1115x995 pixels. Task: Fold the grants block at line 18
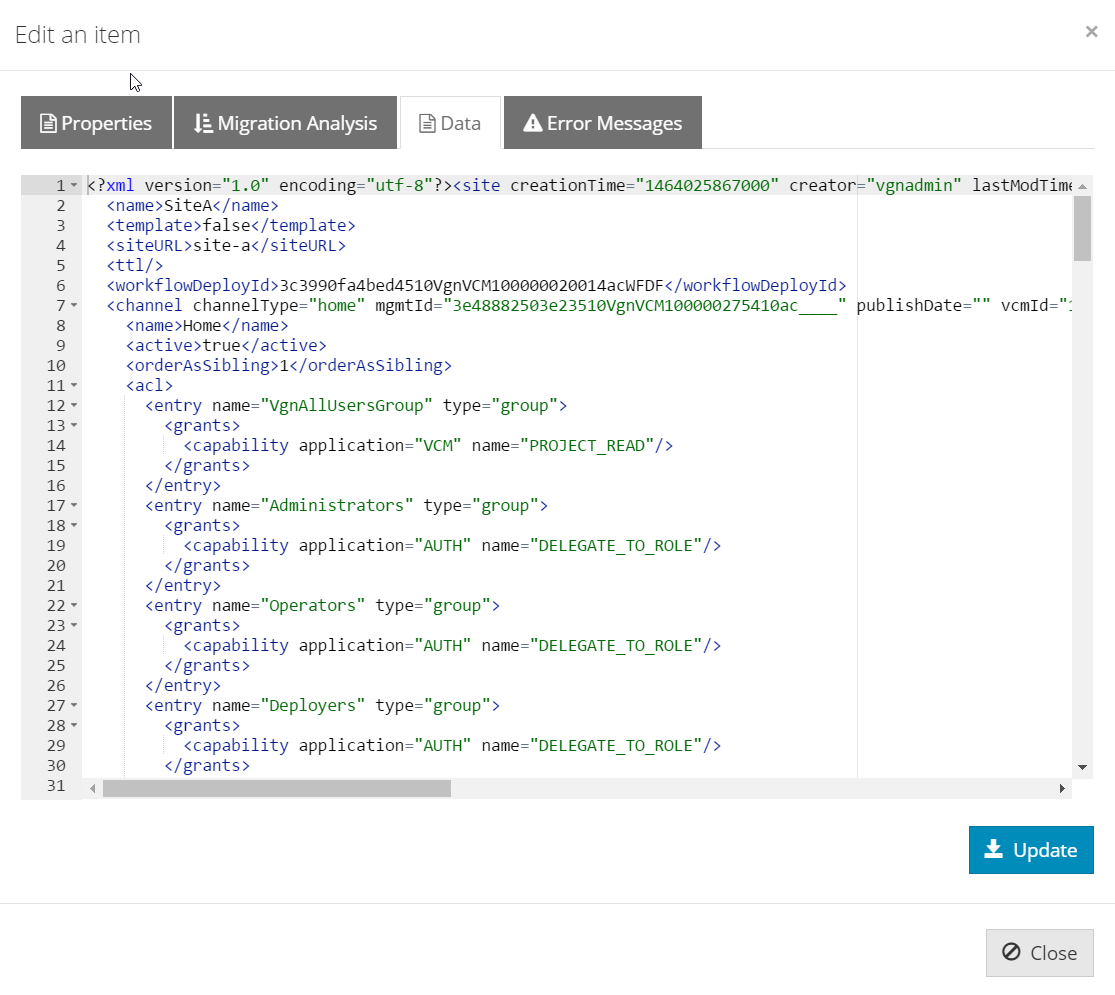[74, 526]
